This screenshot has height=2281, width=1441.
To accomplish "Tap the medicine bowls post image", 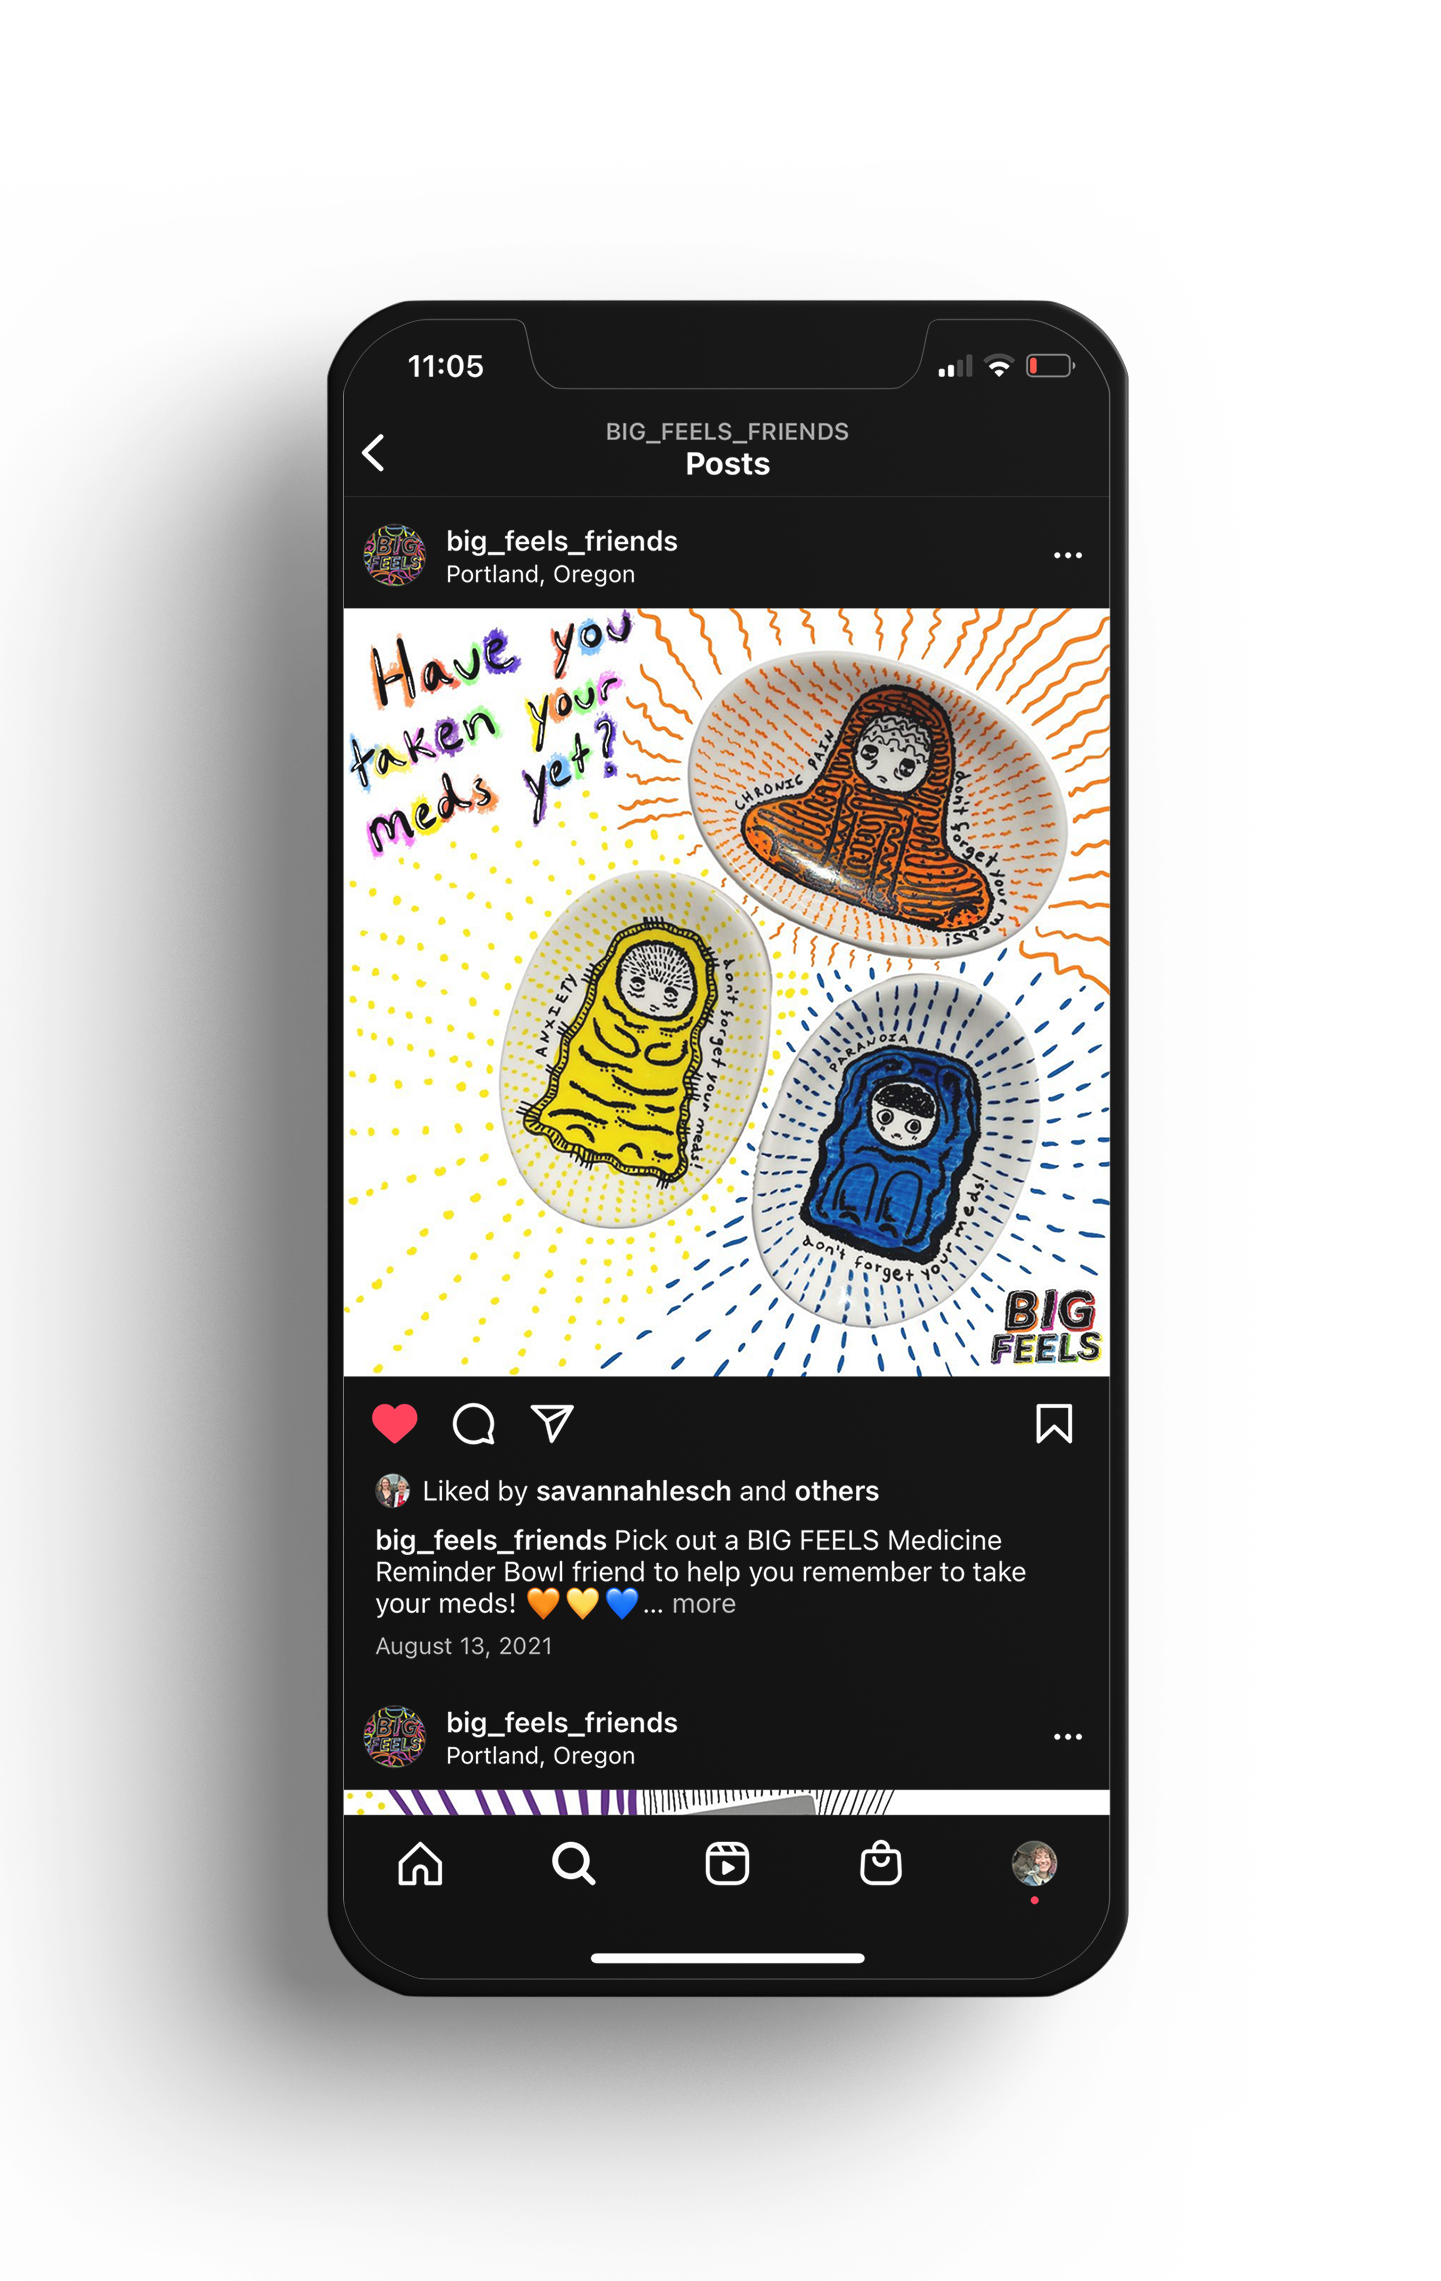I will (x=726, y=992).
